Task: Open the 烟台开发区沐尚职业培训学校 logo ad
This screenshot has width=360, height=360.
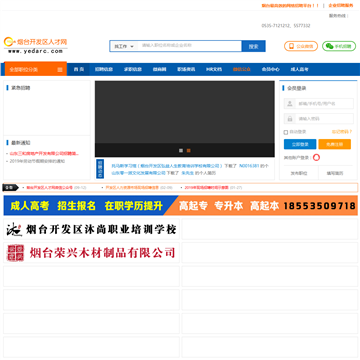Action: 91,229
